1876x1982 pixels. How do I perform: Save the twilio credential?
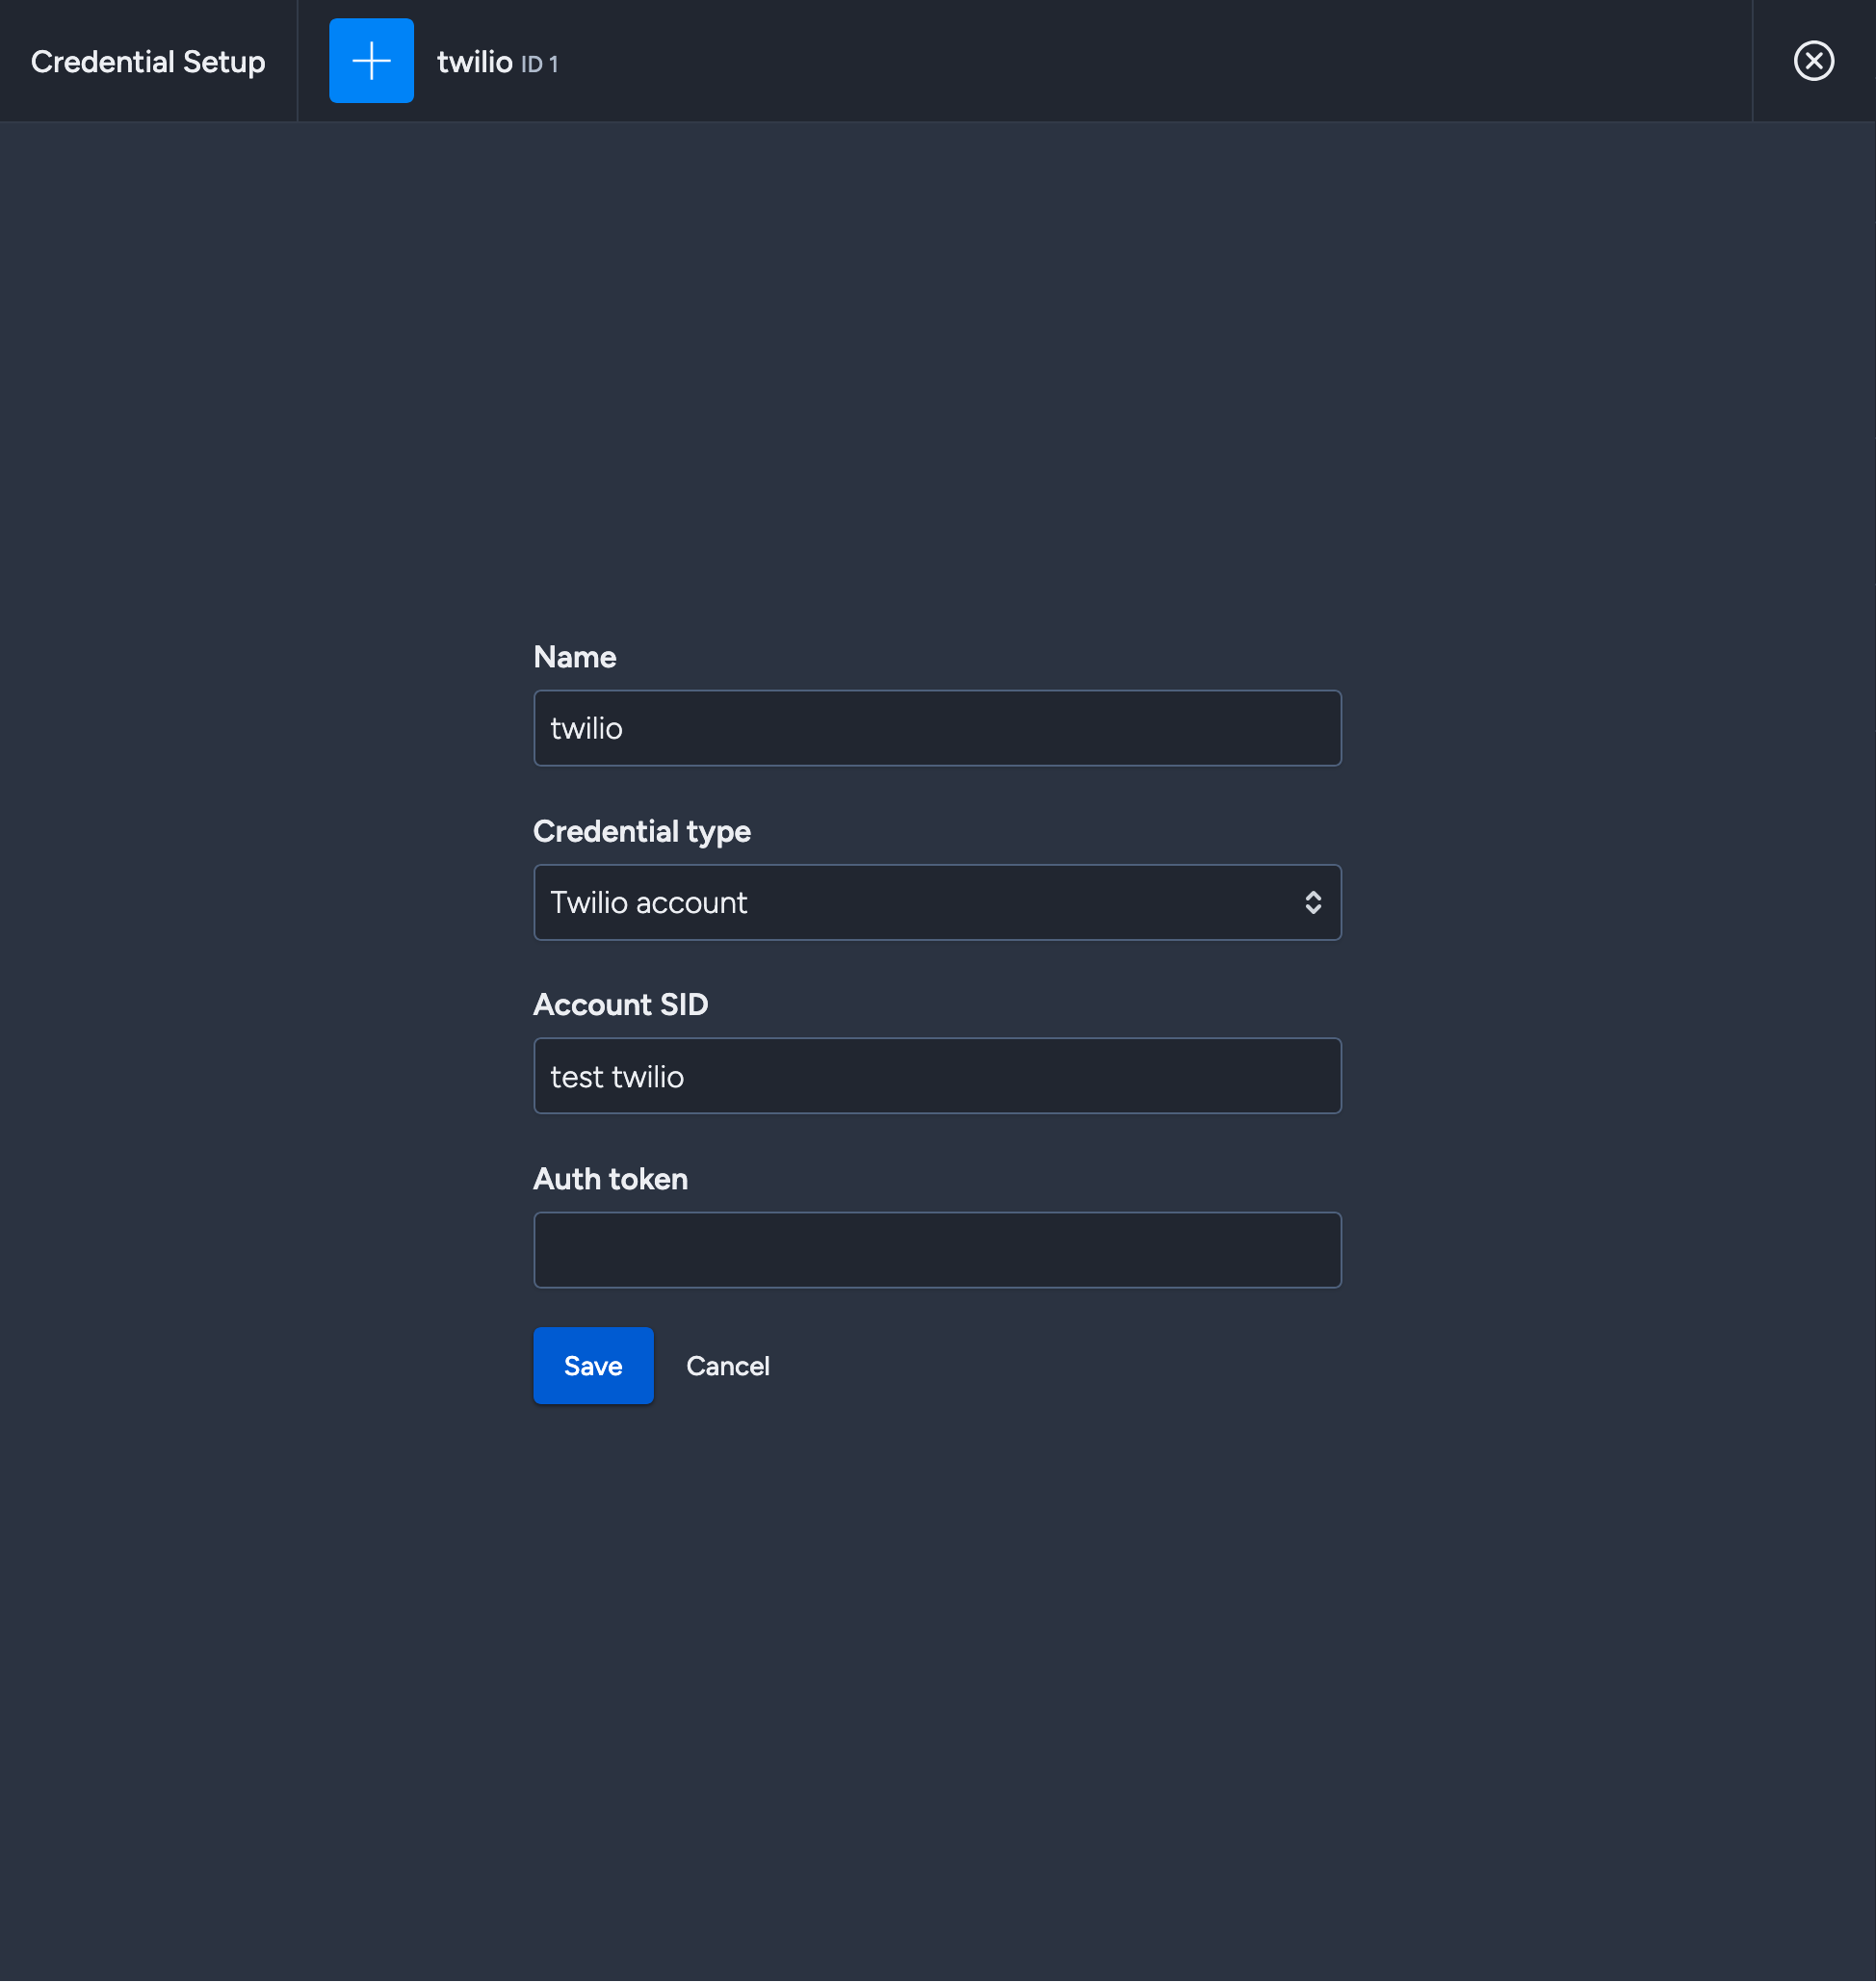point(593,1366)
